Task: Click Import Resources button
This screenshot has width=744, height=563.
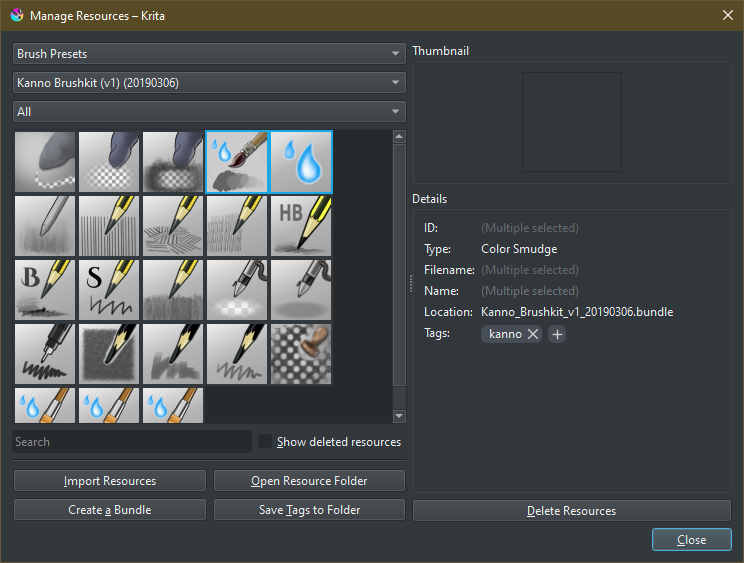Action: click(110, 481)
